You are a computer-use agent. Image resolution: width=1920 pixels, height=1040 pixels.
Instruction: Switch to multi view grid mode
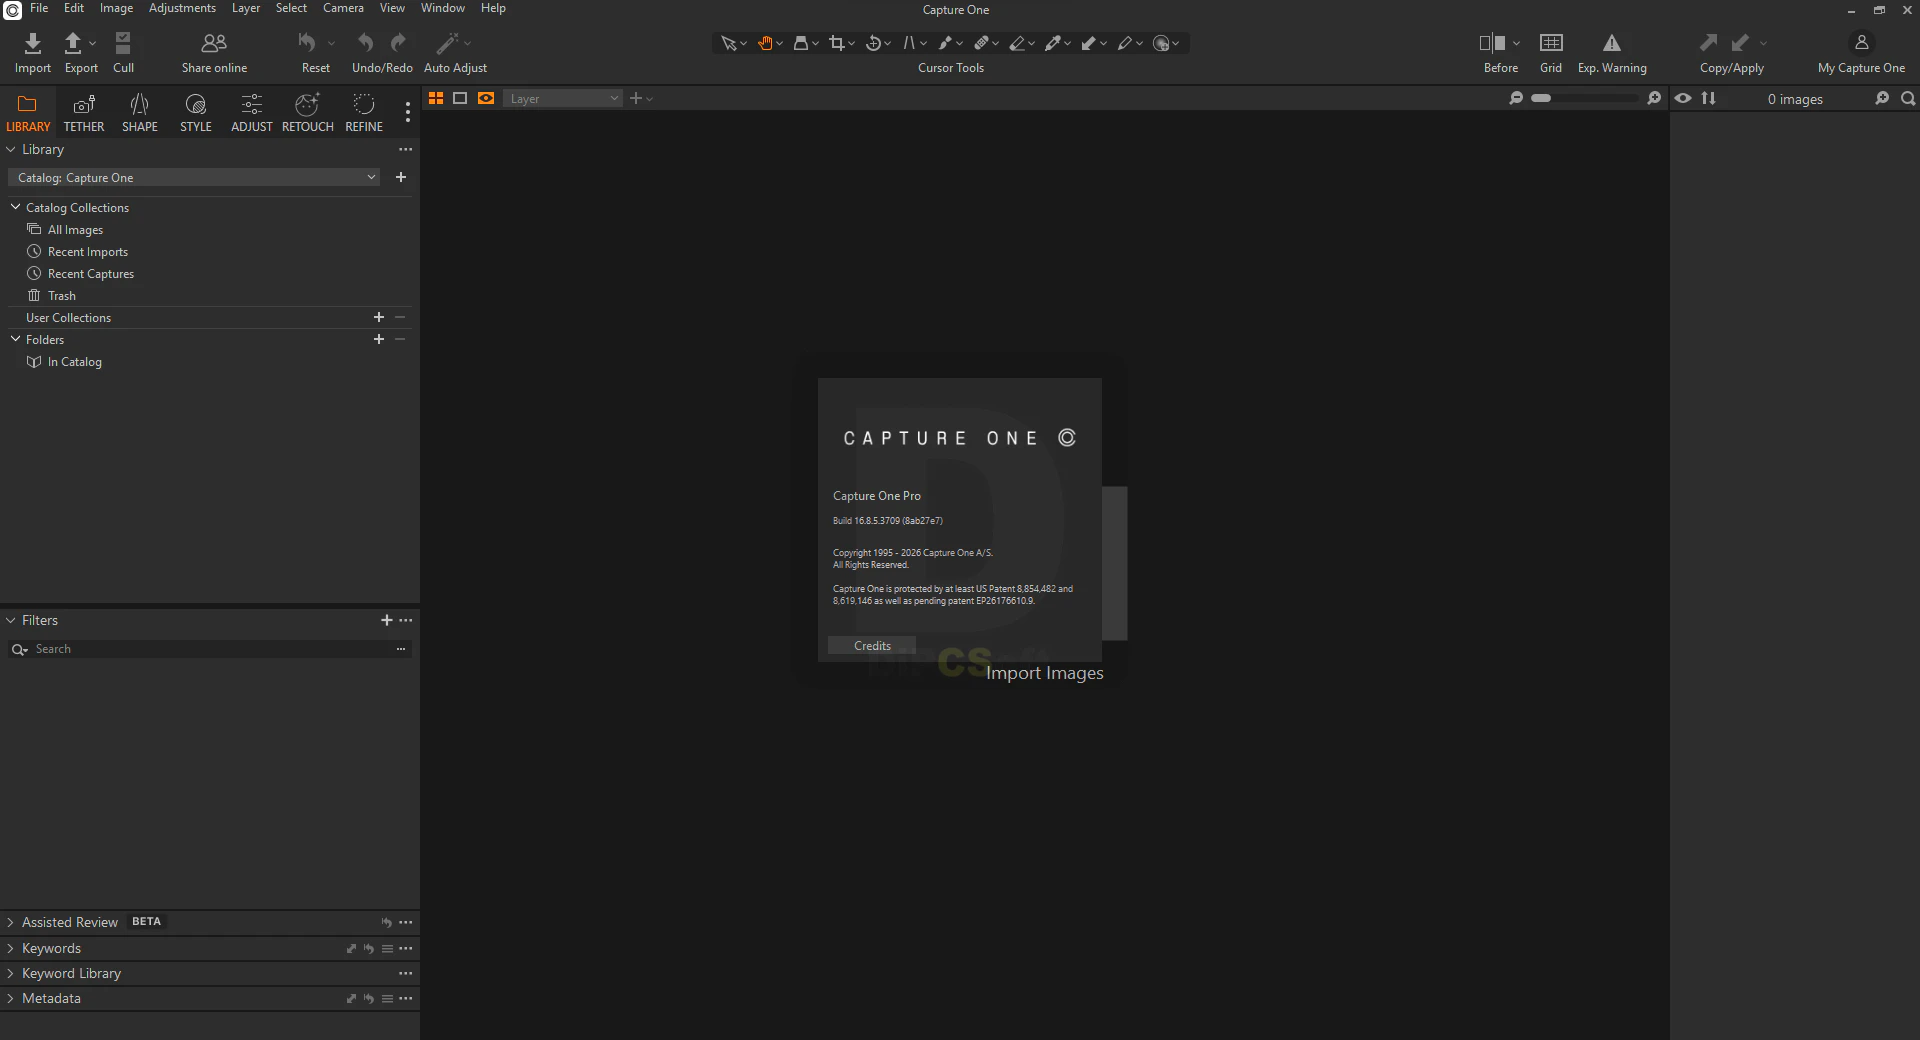tap(436, 98)
